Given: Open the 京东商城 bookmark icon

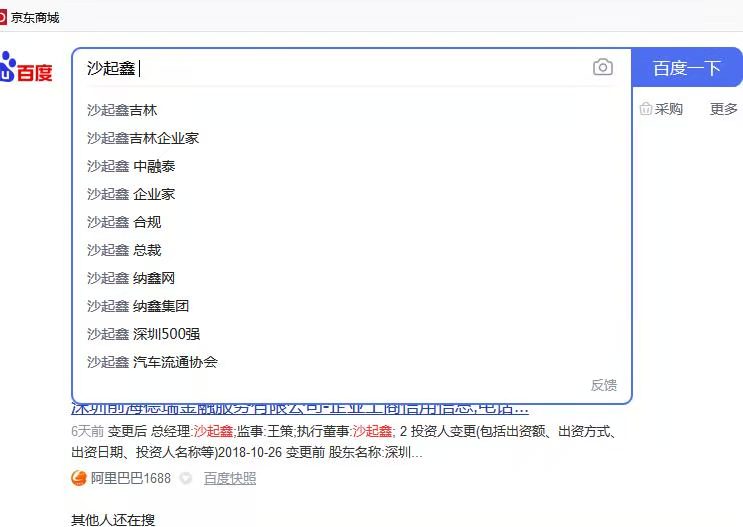Looking at the screenshot, I should tap(3, 18).
